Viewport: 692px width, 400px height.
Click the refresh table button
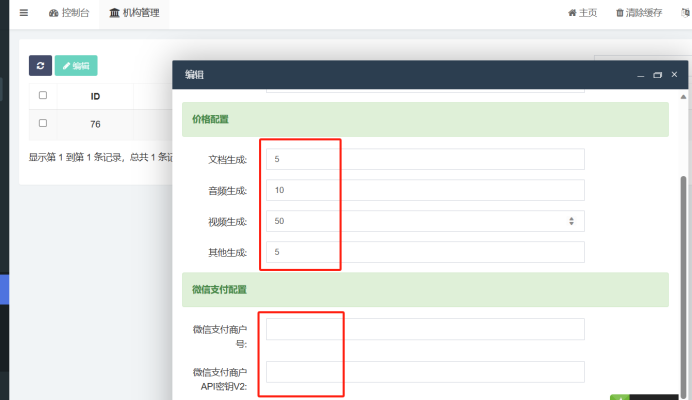(x=41, y=66)
